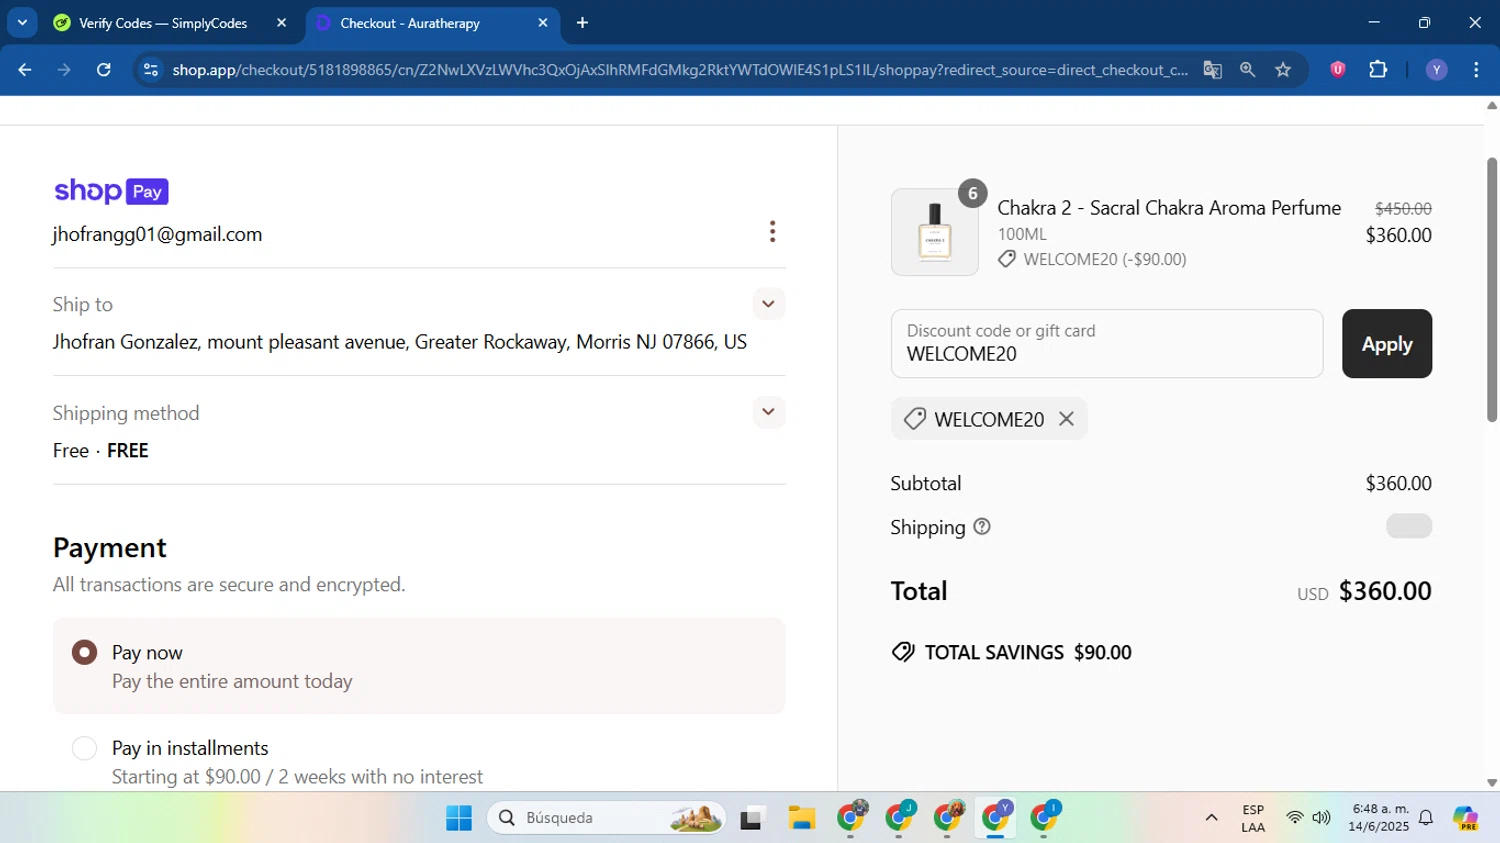This screenshot has width=1500, height=843.
Task: Translate this page icon
Action: pyautogui.click(x=1213, y=70)
